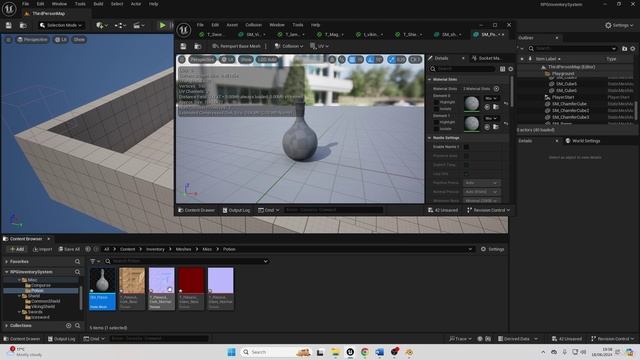Open Selection Mode dropdown in main toolbar
640x360 pixels.
coord(61,25)
